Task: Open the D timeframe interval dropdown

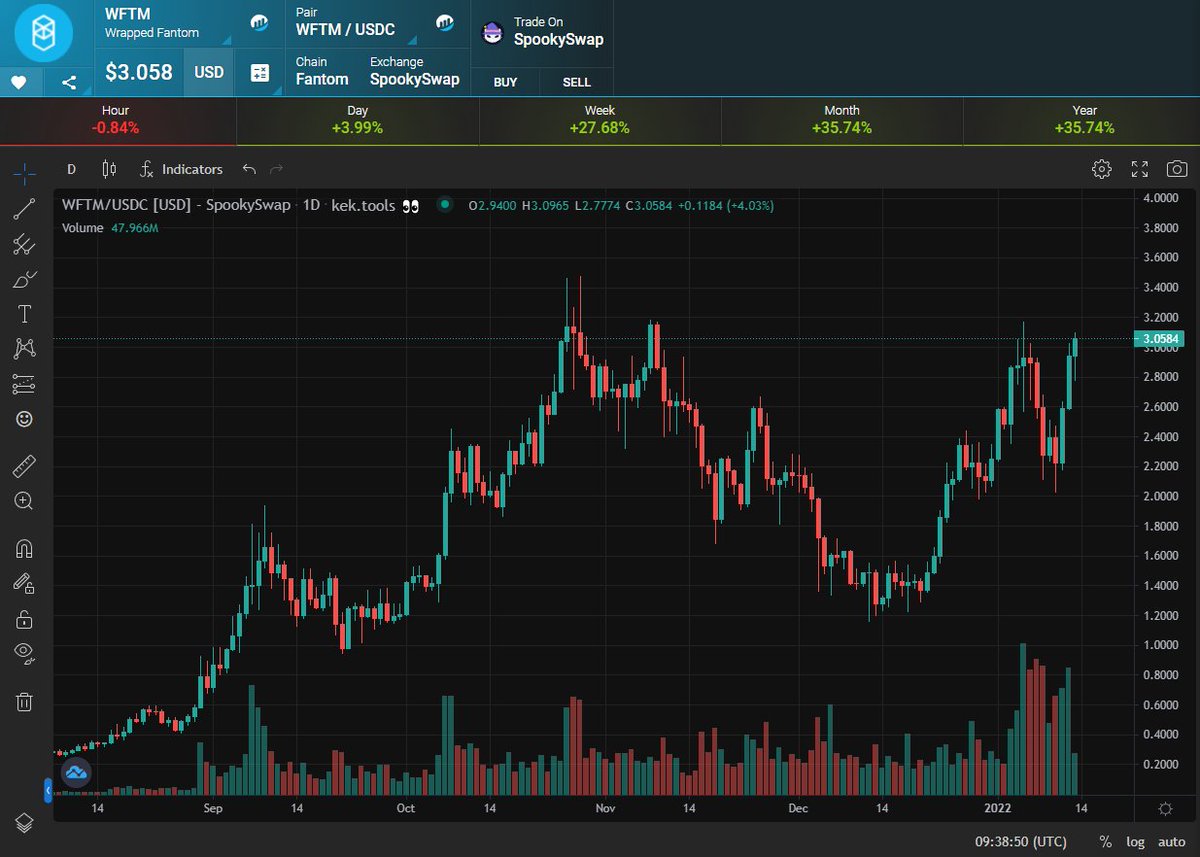Action: [71, 169]
